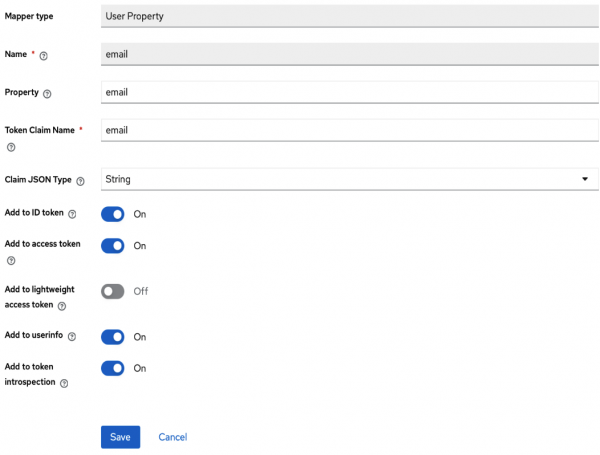Viewport: 600px width, 455px height.
Task: Open the Claim JSON Type dropdown
Action: point(349,179)
